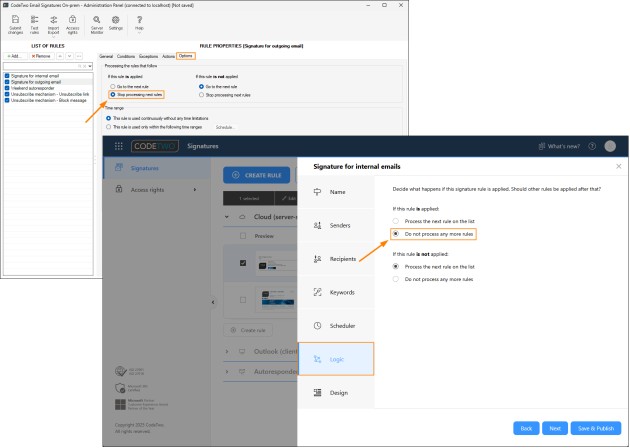Open Settings in the Administration Panel toolbar
630x448 pixels.
(x=116, y=23)
